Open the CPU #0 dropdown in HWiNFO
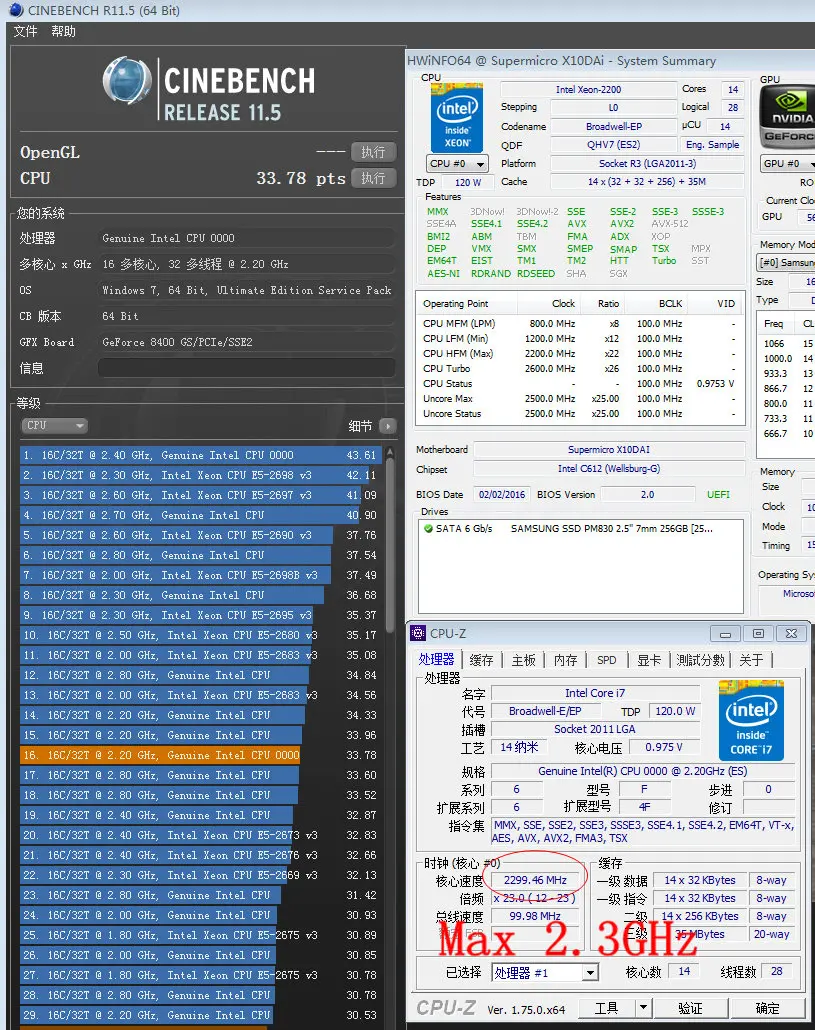Screen dimensions: 815x1030 point(457,164)
